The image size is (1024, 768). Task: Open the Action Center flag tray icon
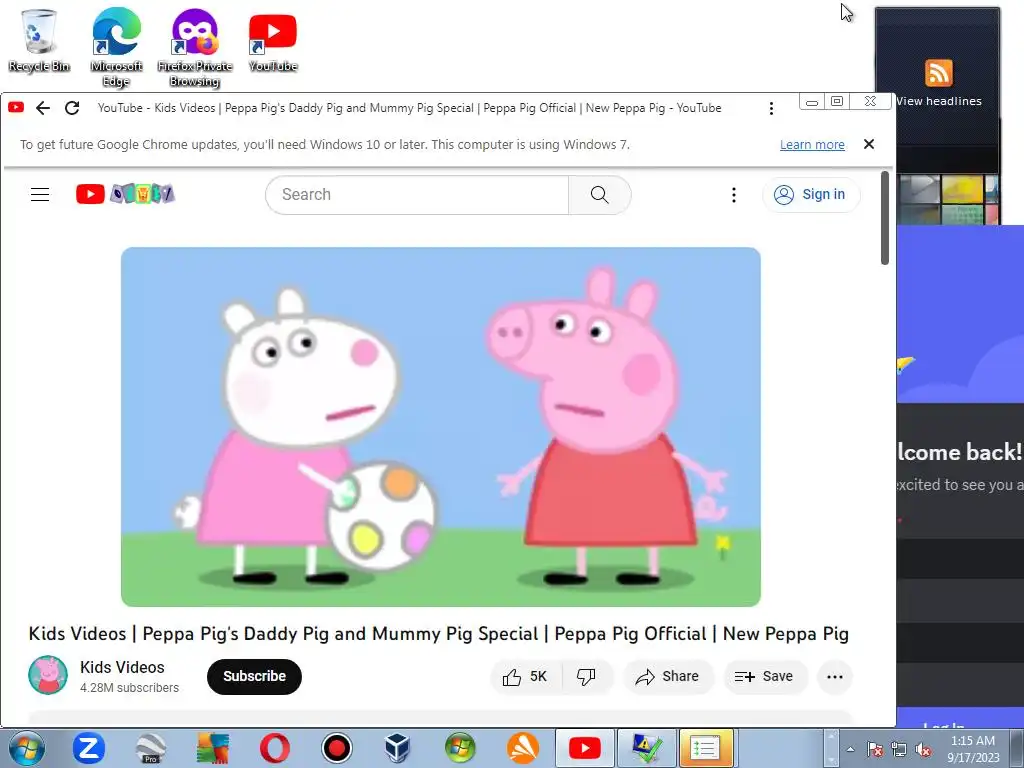coord(874,749)
